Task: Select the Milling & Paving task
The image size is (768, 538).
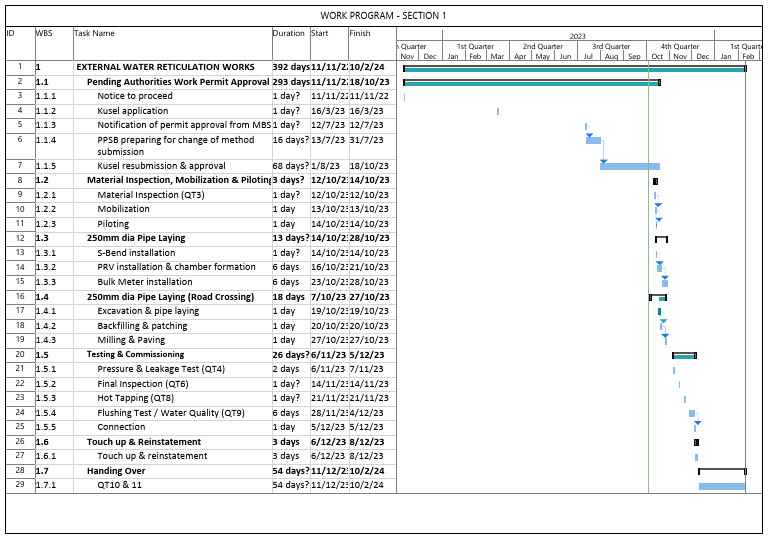Action: [131, 340]
